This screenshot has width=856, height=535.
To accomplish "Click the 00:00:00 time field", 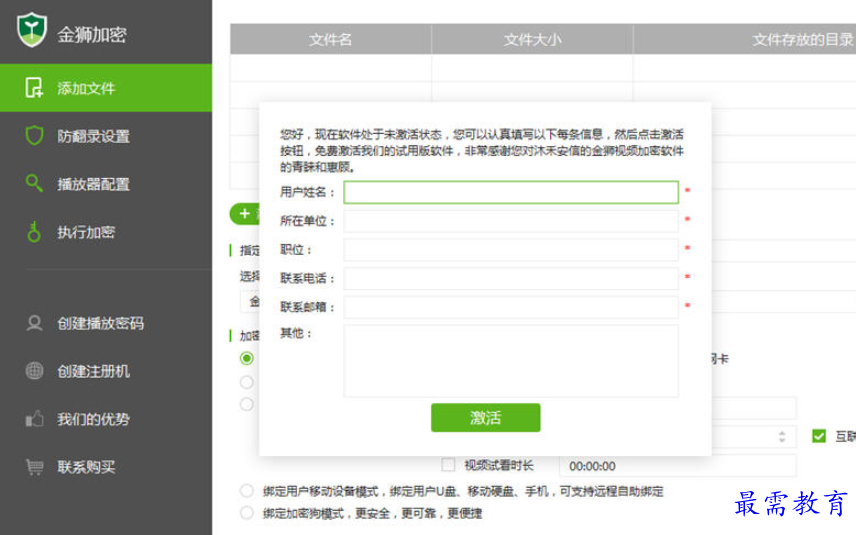I will point(677,466).
